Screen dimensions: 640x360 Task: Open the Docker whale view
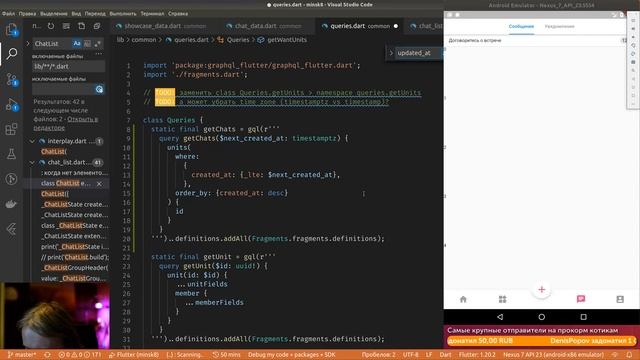11,204
